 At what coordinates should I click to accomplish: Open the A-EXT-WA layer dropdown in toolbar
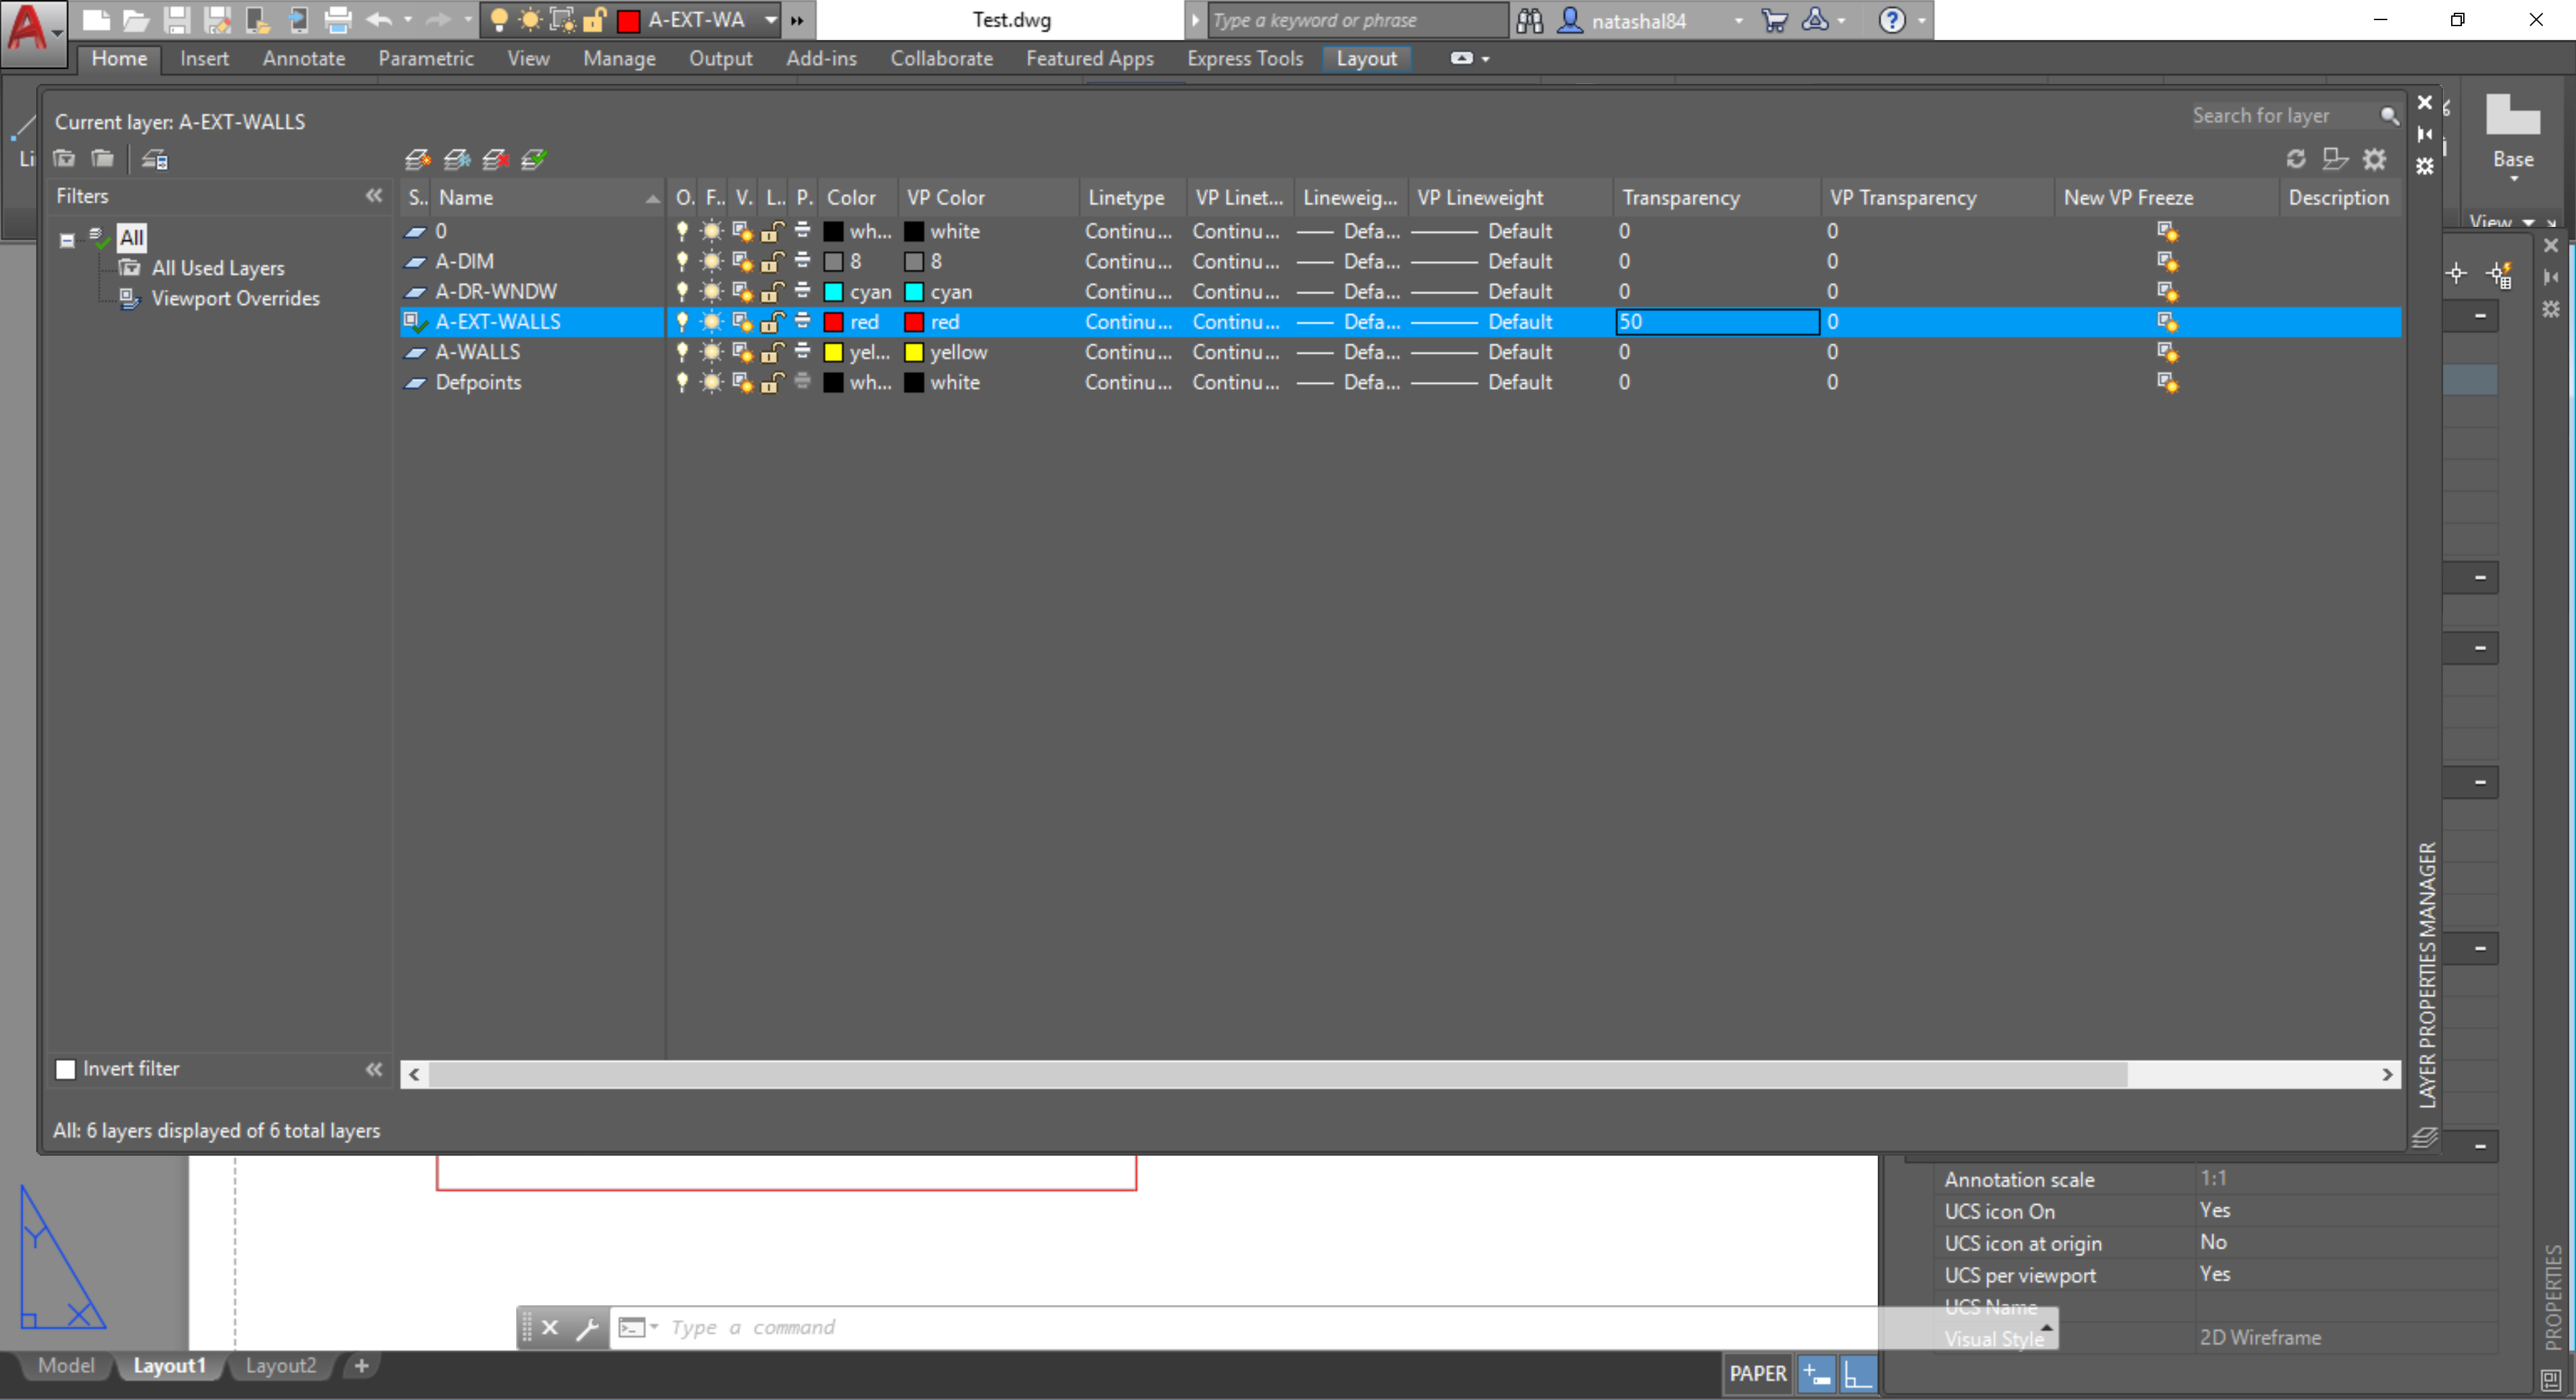pyautogui.click(x=771, y=20)
